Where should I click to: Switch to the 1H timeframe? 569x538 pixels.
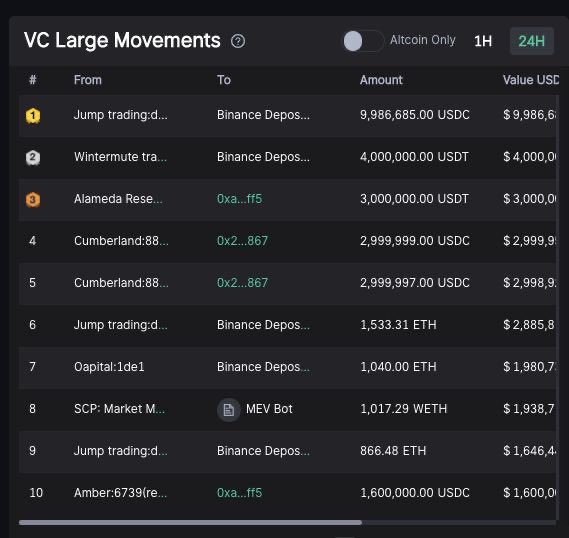click(x=483, y=41)
